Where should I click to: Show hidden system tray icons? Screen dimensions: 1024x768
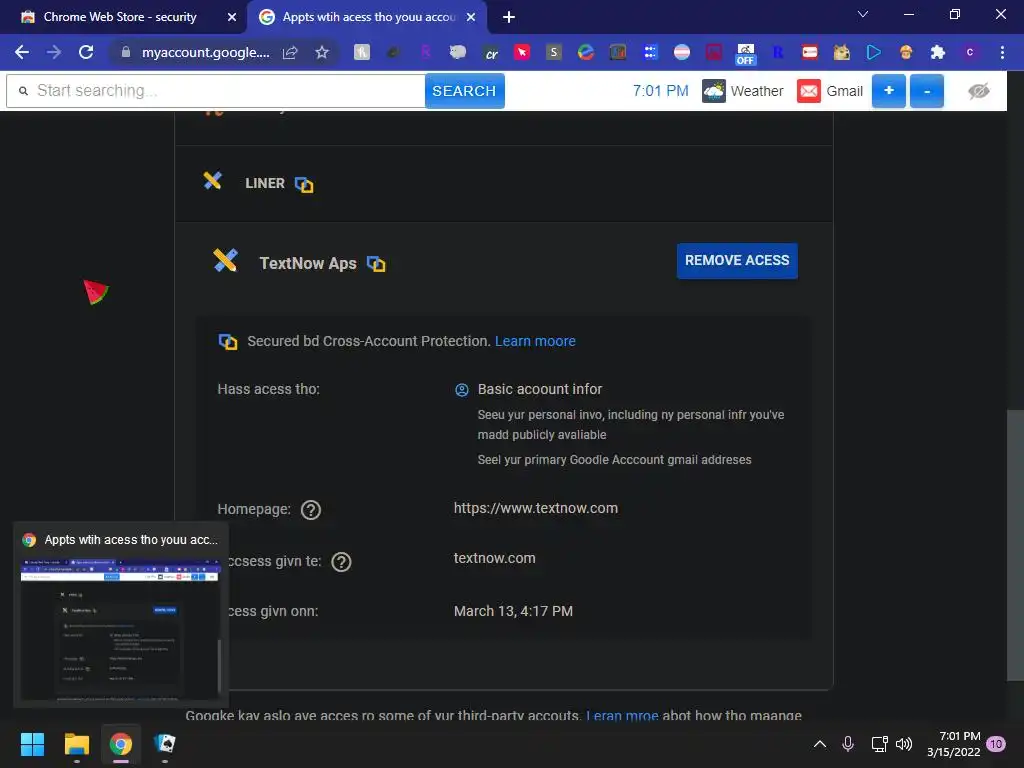point(820,744)
